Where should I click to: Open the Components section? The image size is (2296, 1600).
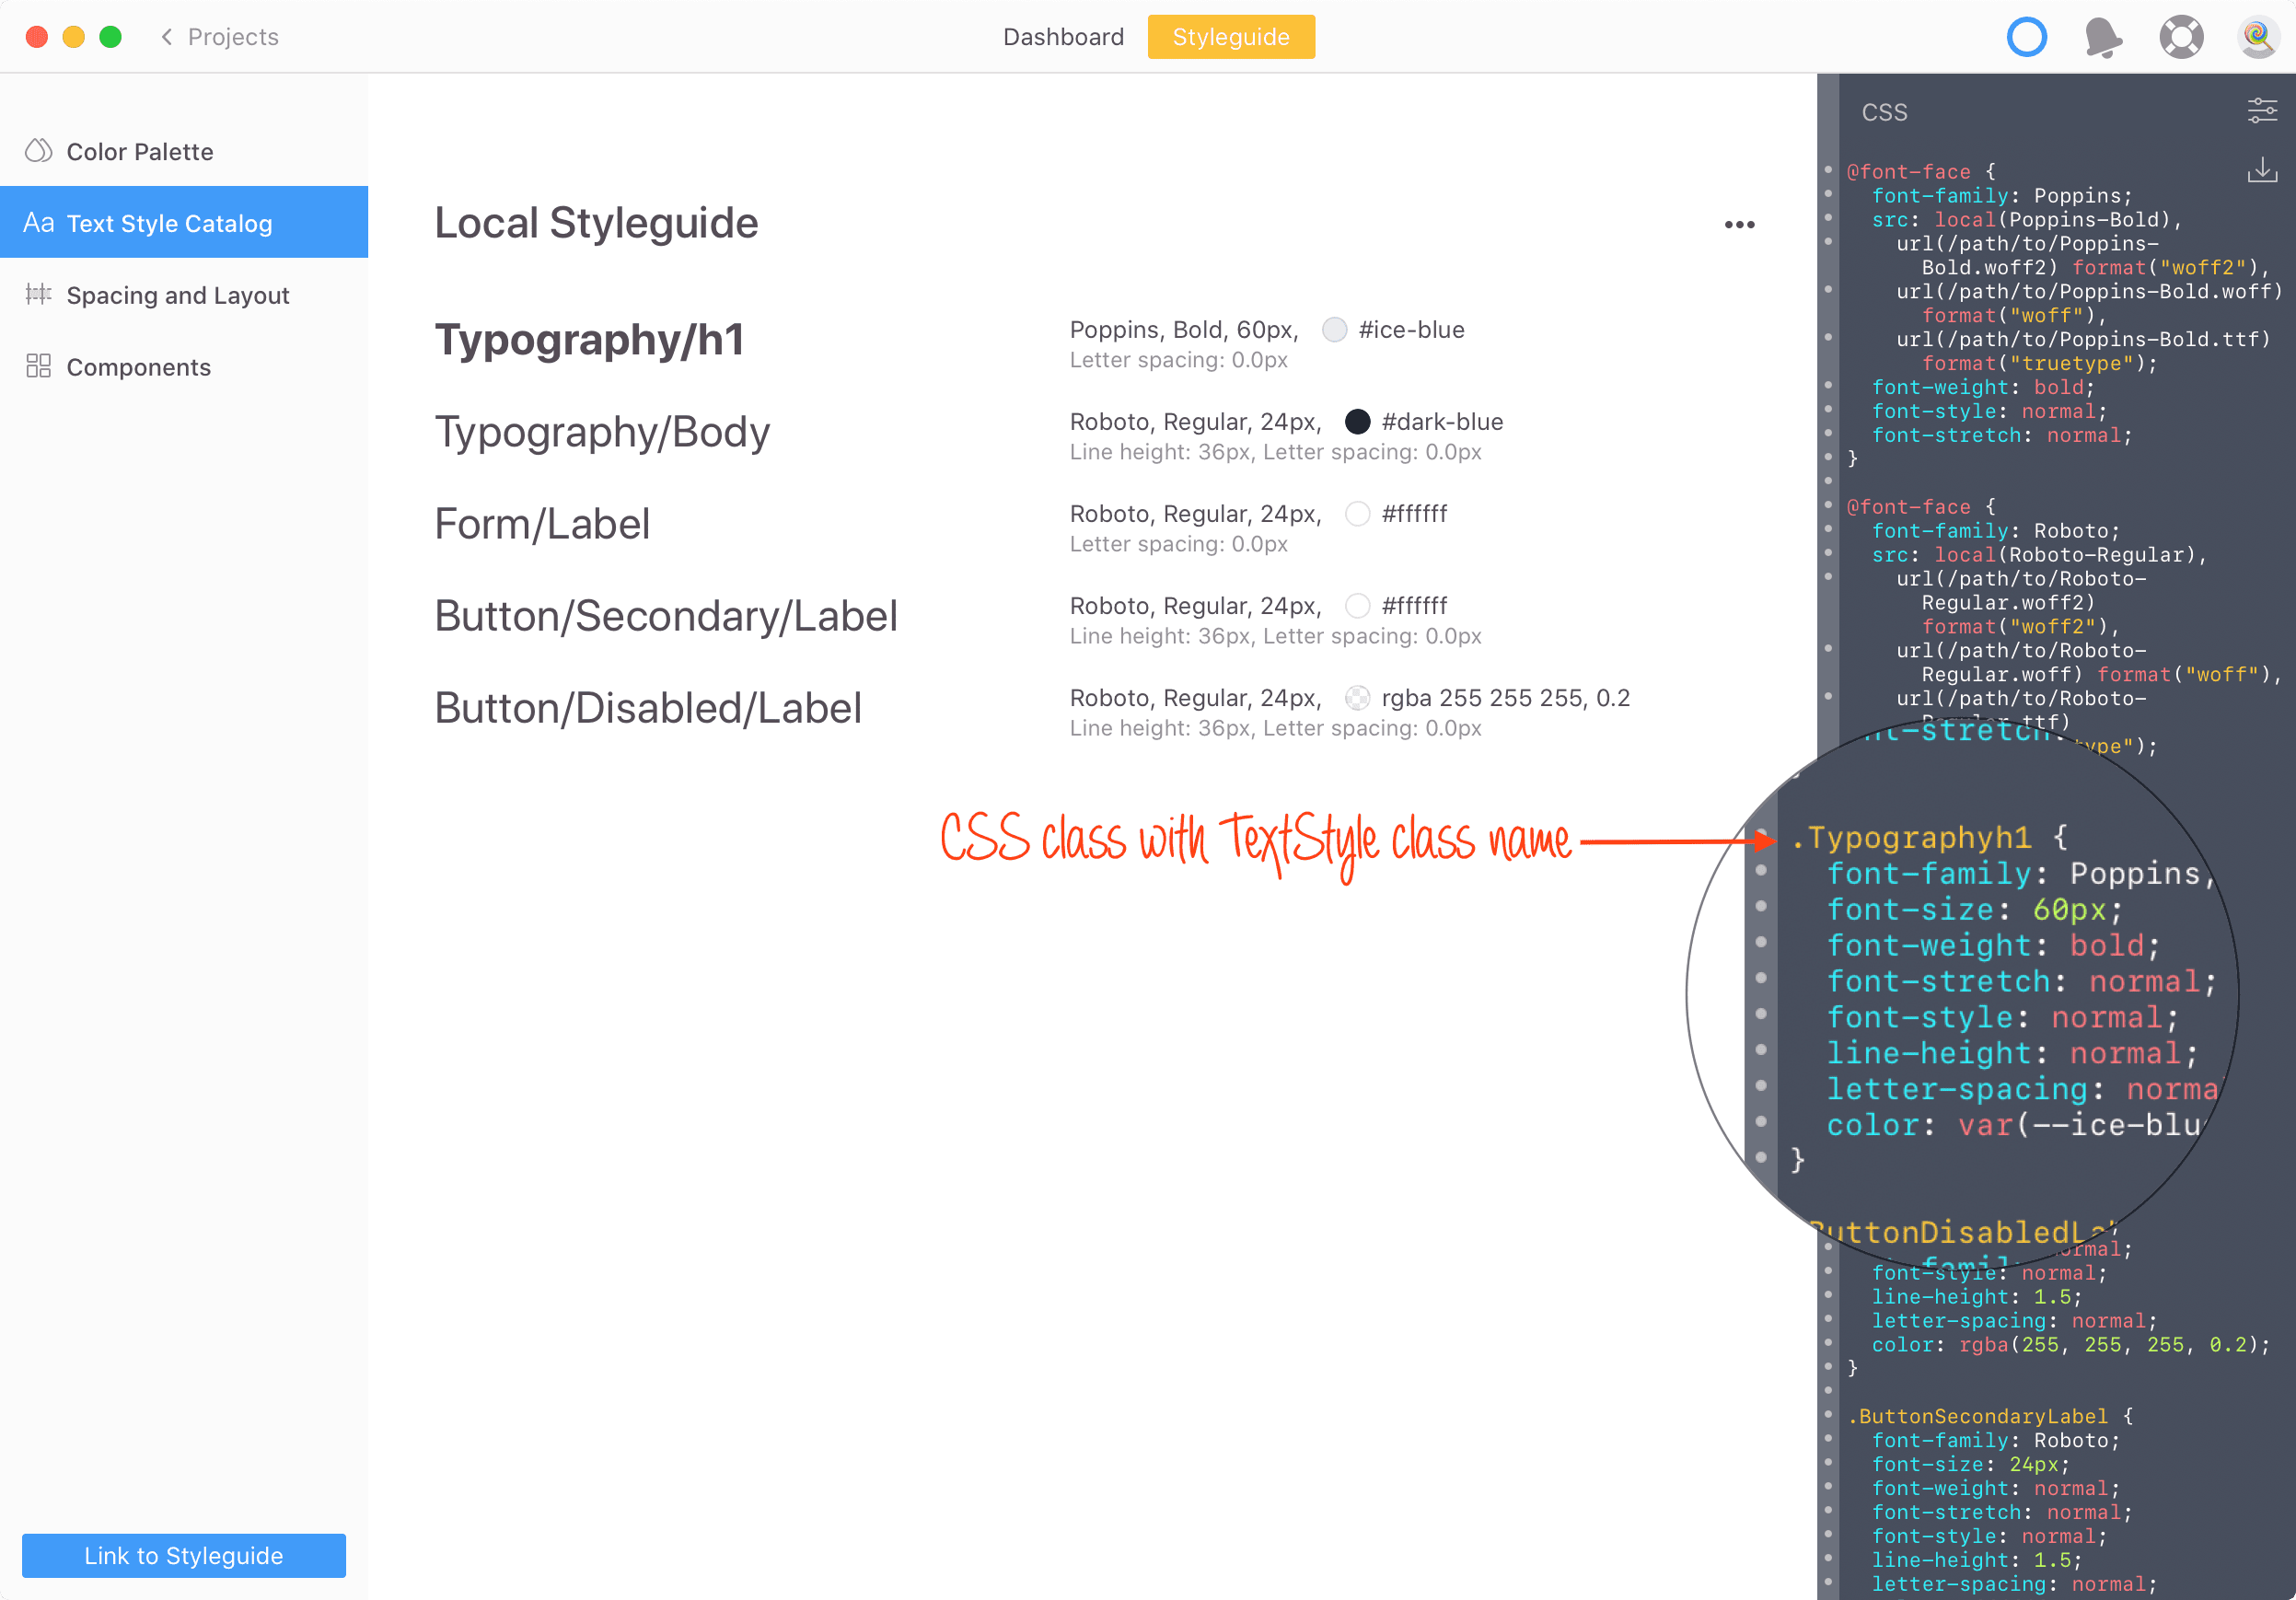pos(184,367)
